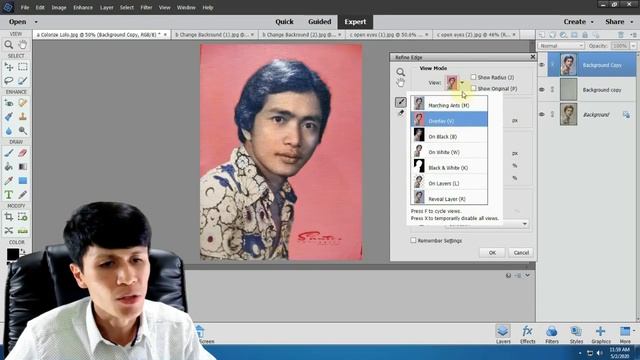
Task: Select the Red Eye Removal tool
Action: click(x=9, y=103)
